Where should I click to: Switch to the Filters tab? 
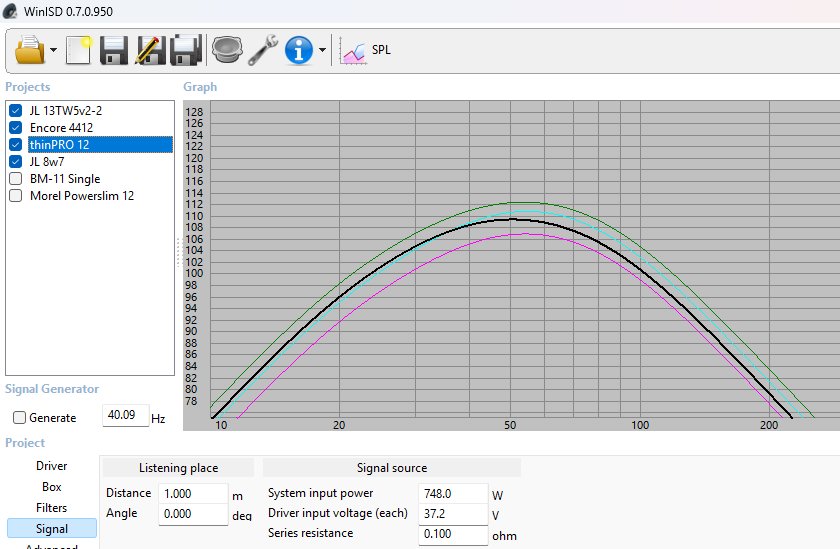coord(51,507)
